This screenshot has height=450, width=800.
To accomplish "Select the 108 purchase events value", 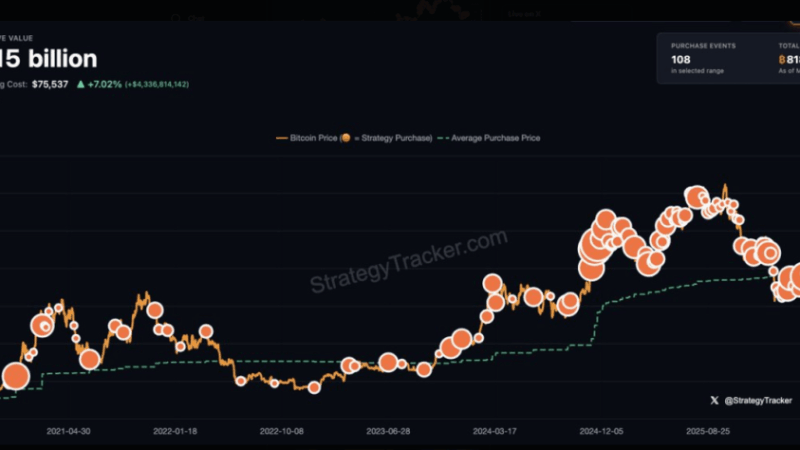I will coord(681,60).
